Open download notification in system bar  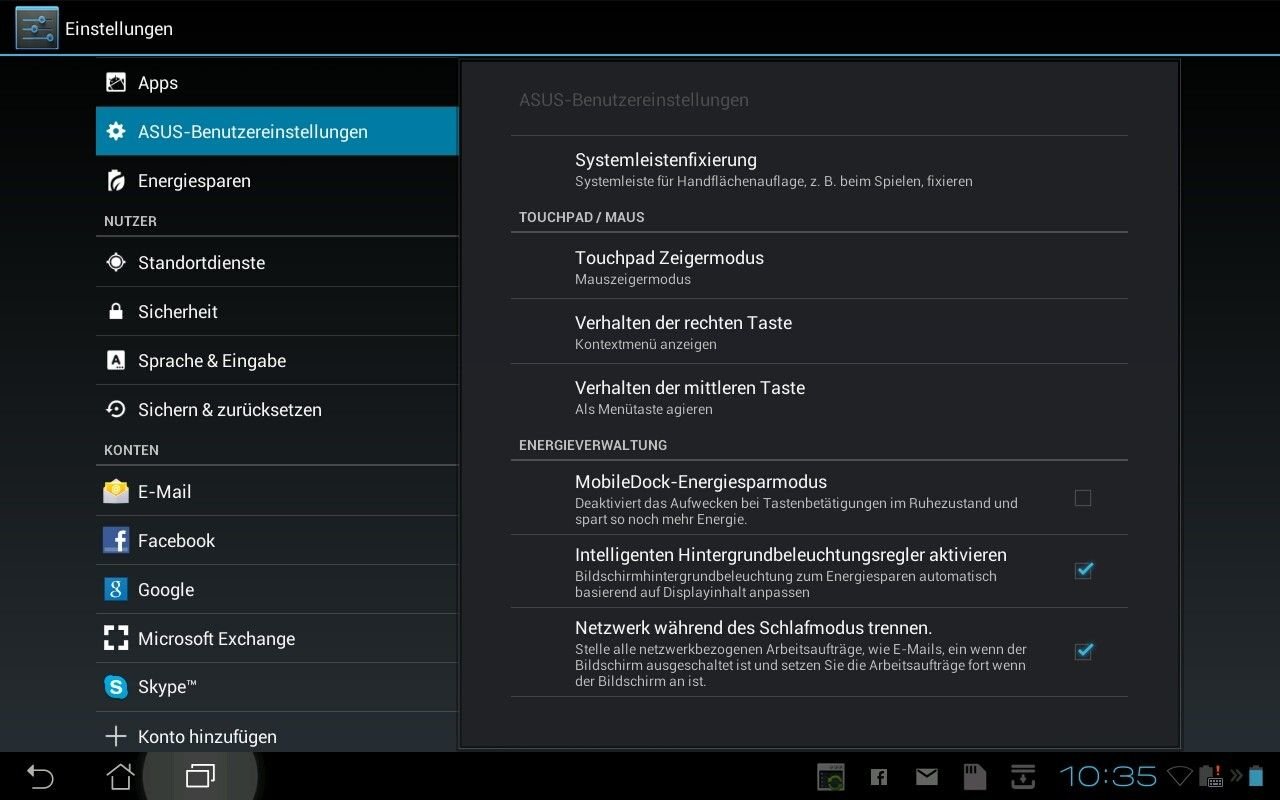point(1022,777)
